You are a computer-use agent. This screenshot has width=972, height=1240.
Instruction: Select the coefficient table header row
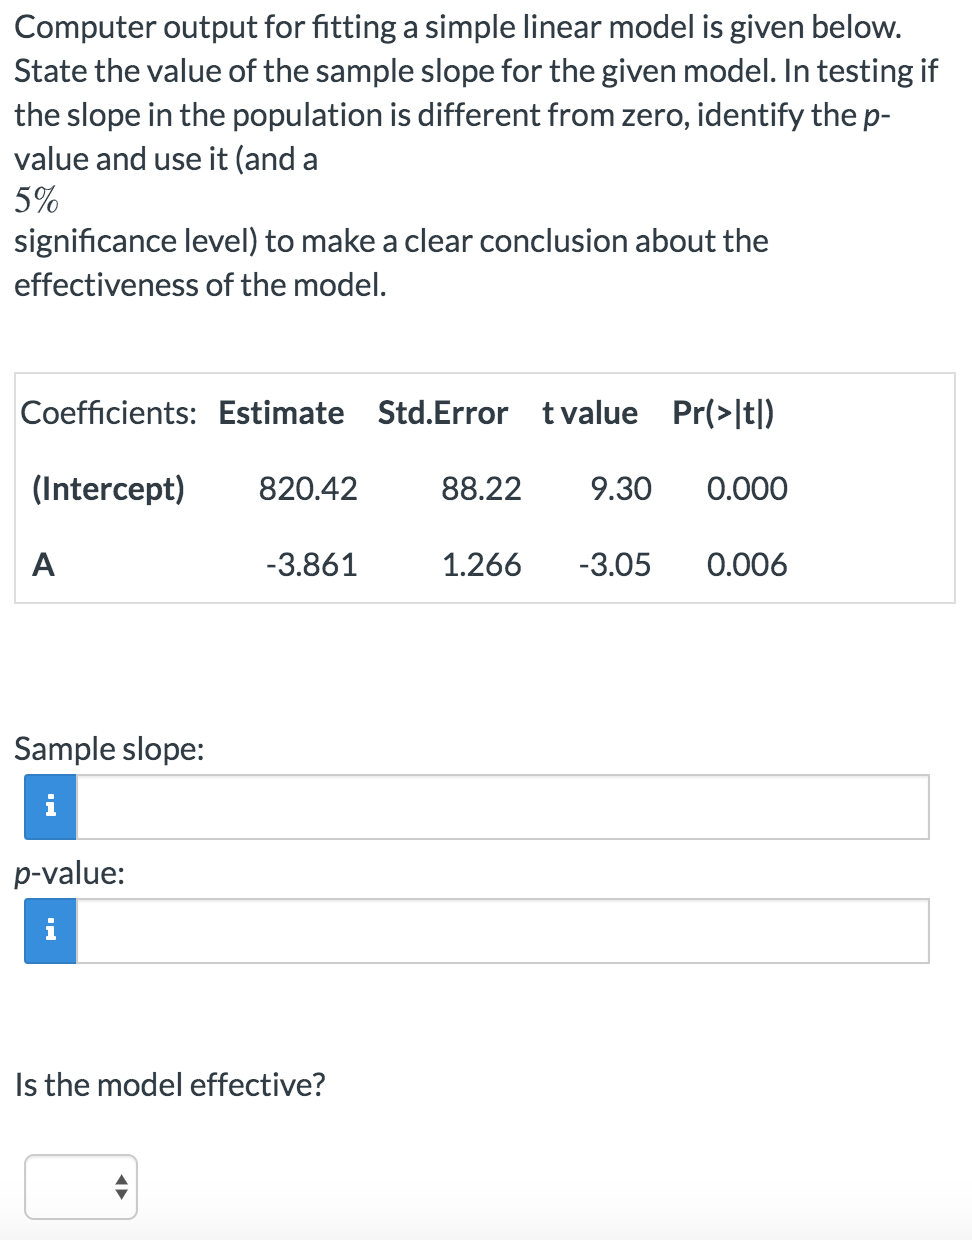click(x=400, y=413)
